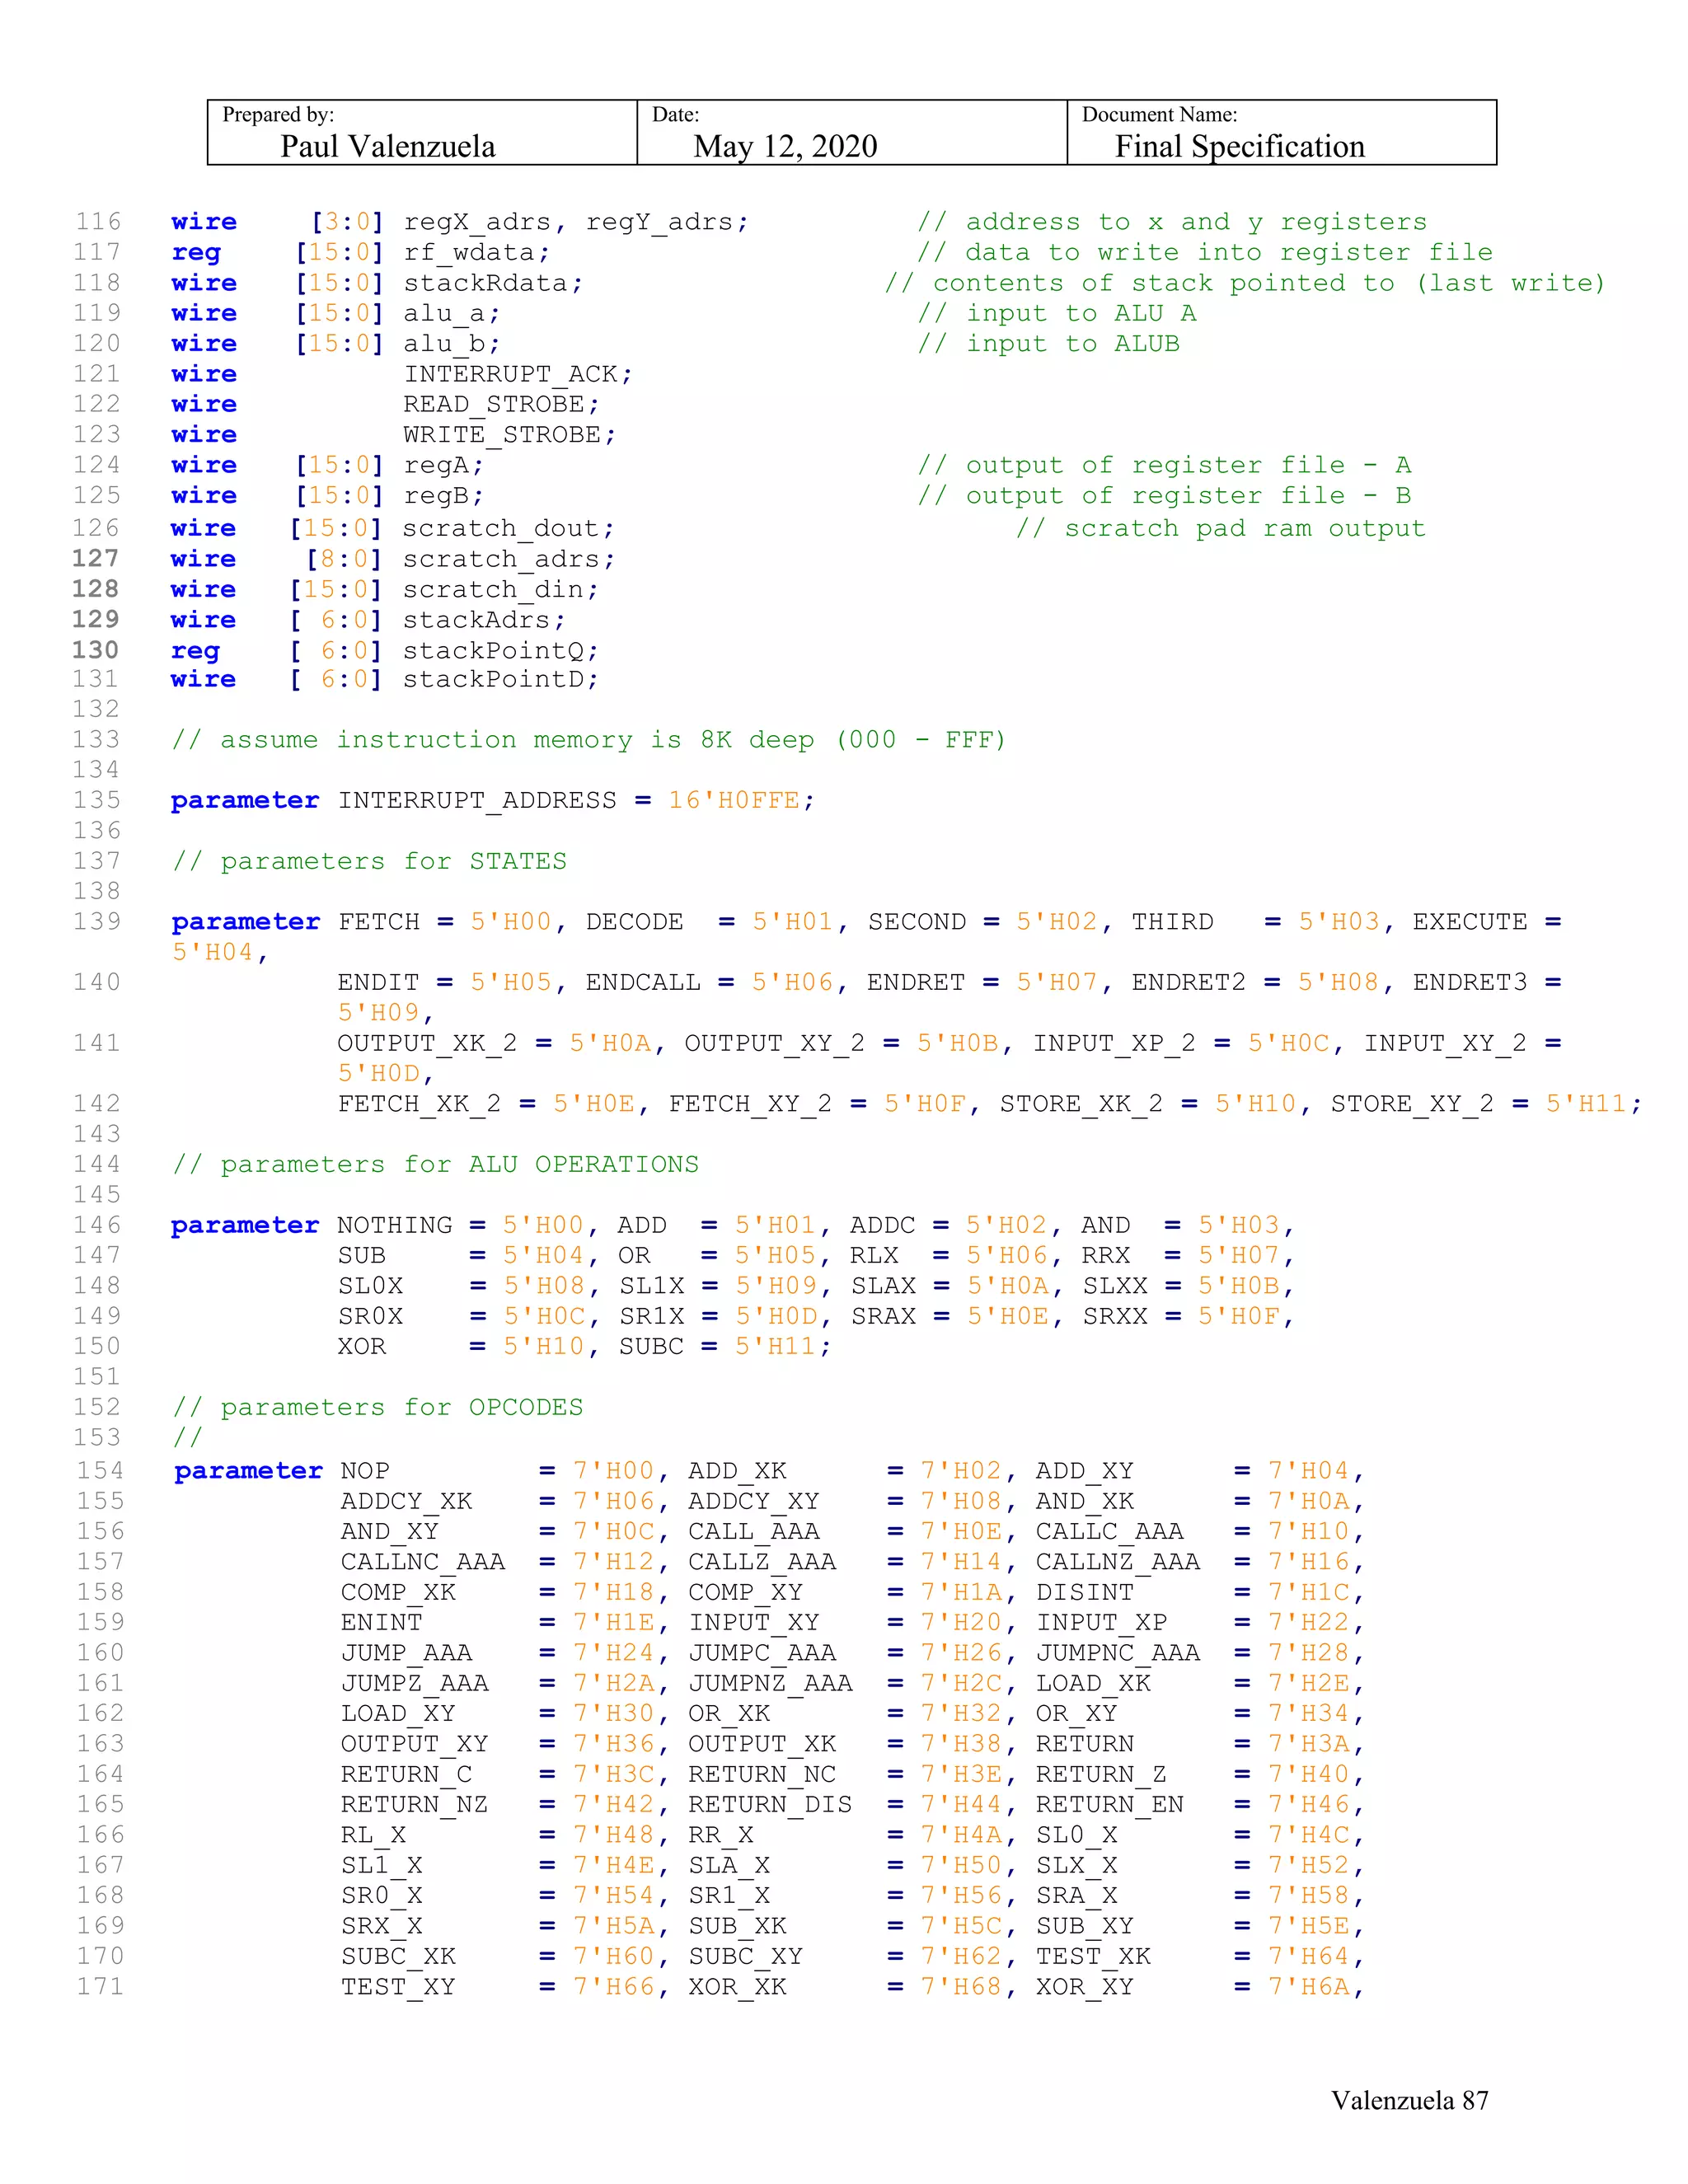The image size is (1688, 2184).
Task: Click the page footer Valenzuela 87
Action: [1409, 2101]
